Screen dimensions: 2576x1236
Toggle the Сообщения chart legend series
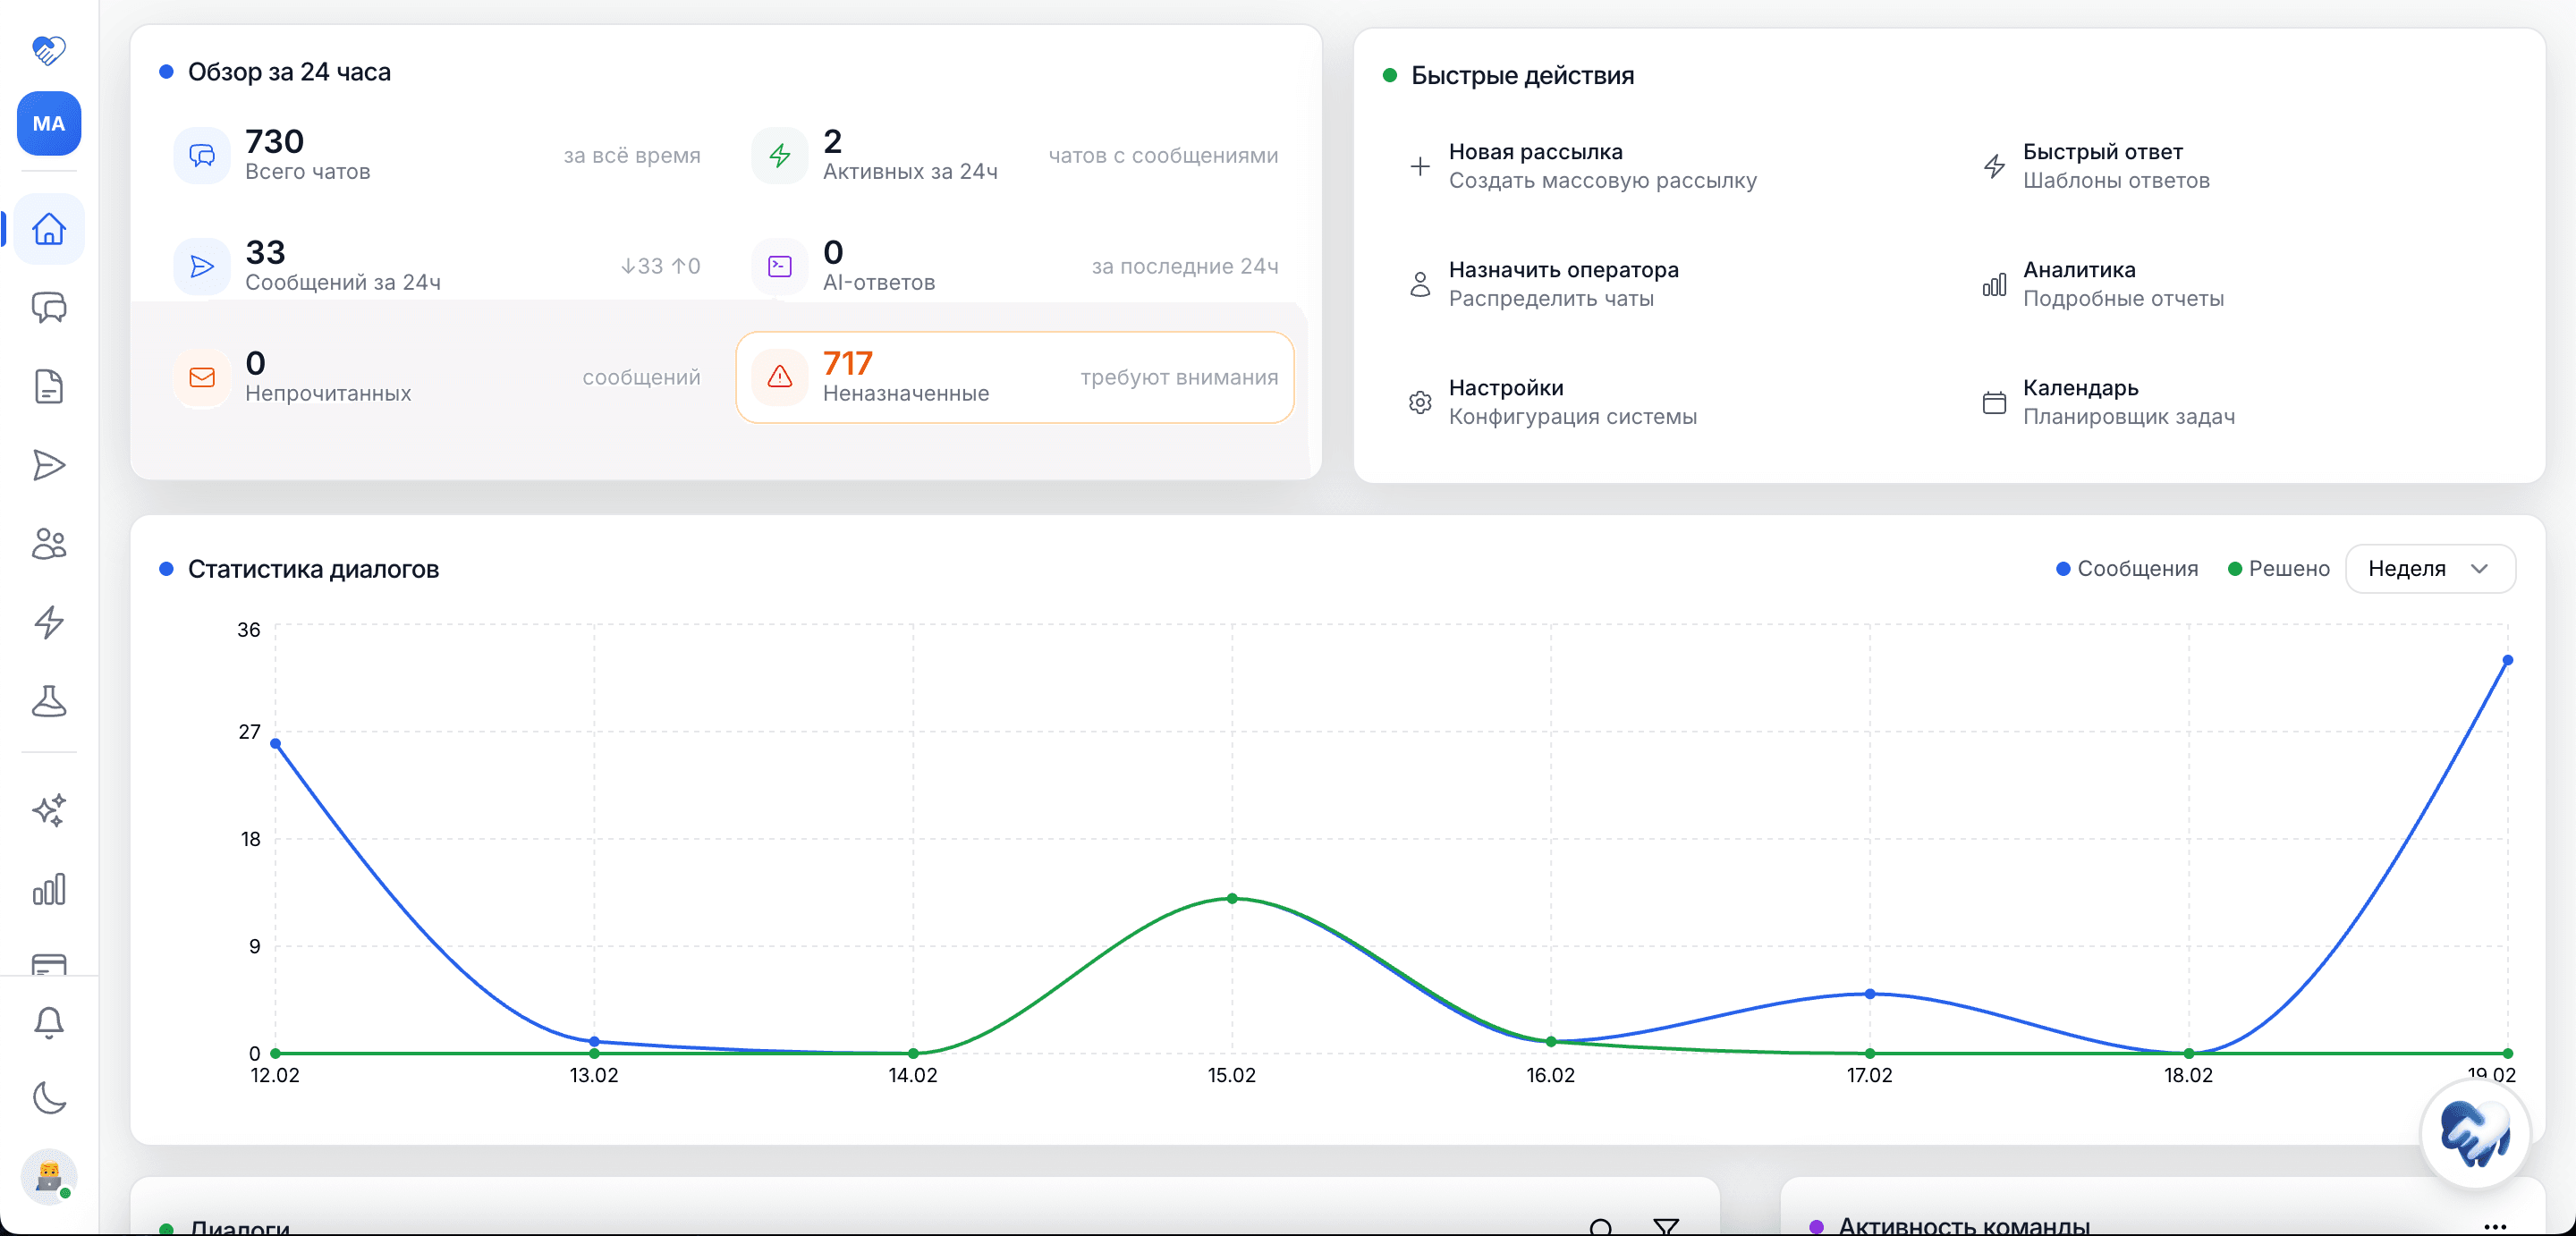click(x=2126, y=568)
